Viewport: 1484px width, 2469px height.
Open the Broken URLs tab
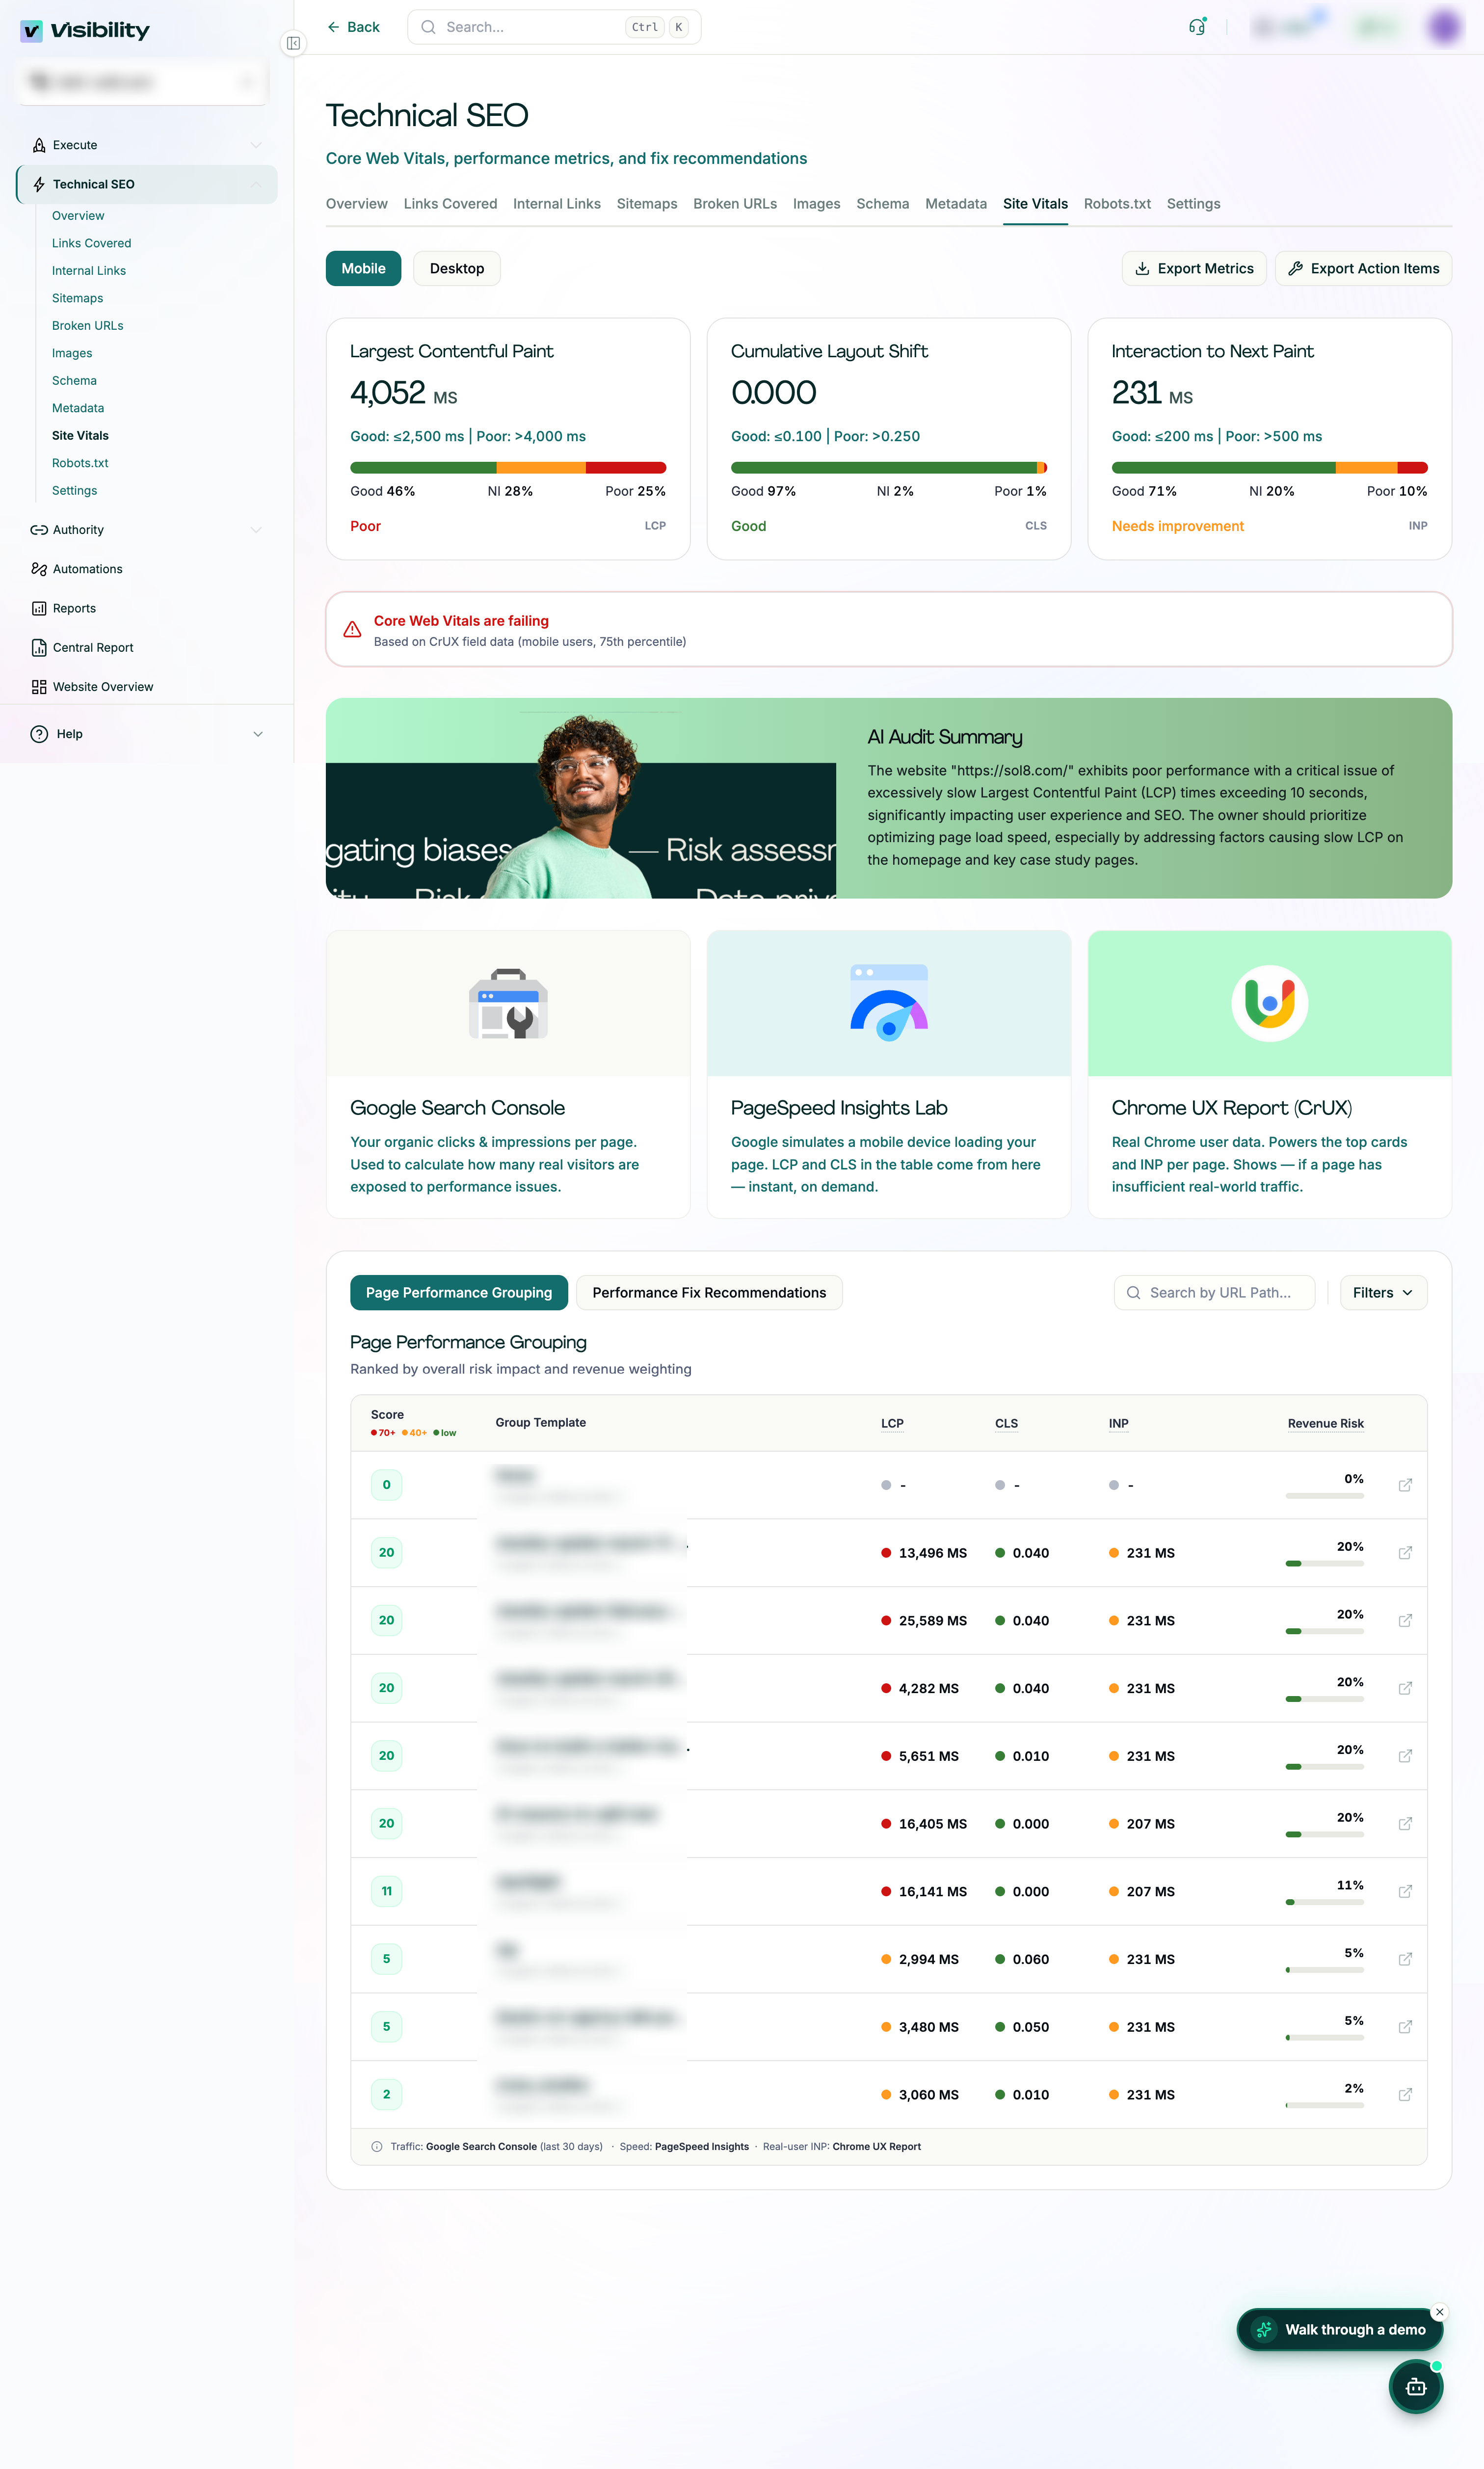[x=735, y=204]
